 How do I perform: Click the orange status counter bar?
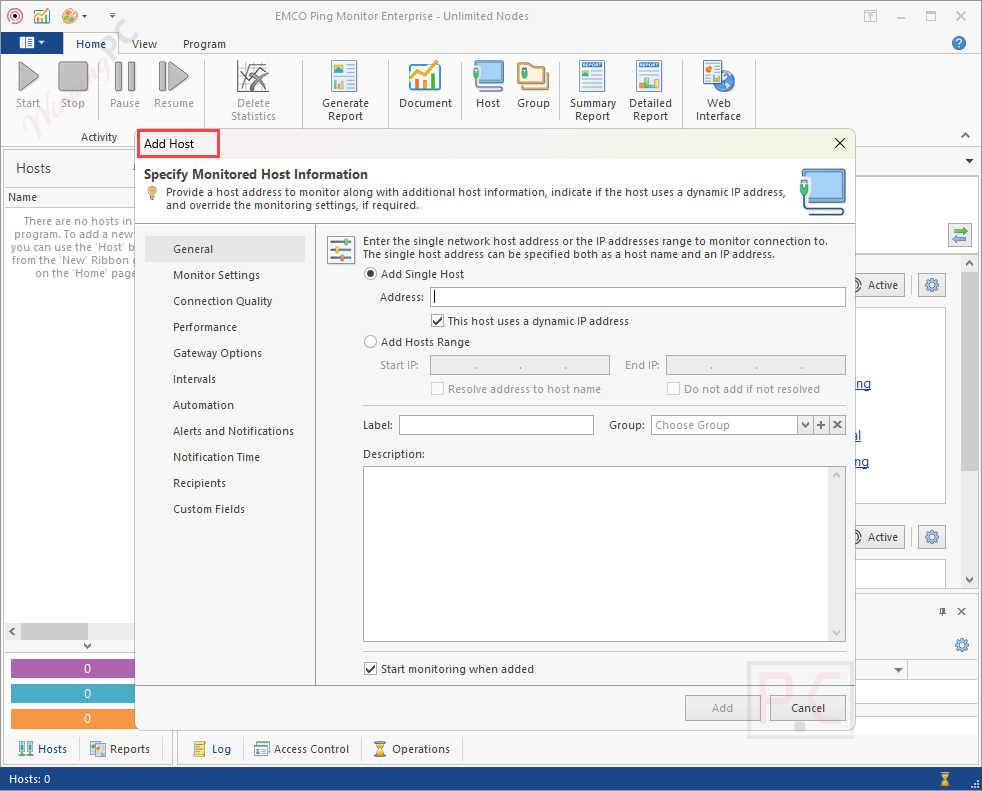[73, 719]
